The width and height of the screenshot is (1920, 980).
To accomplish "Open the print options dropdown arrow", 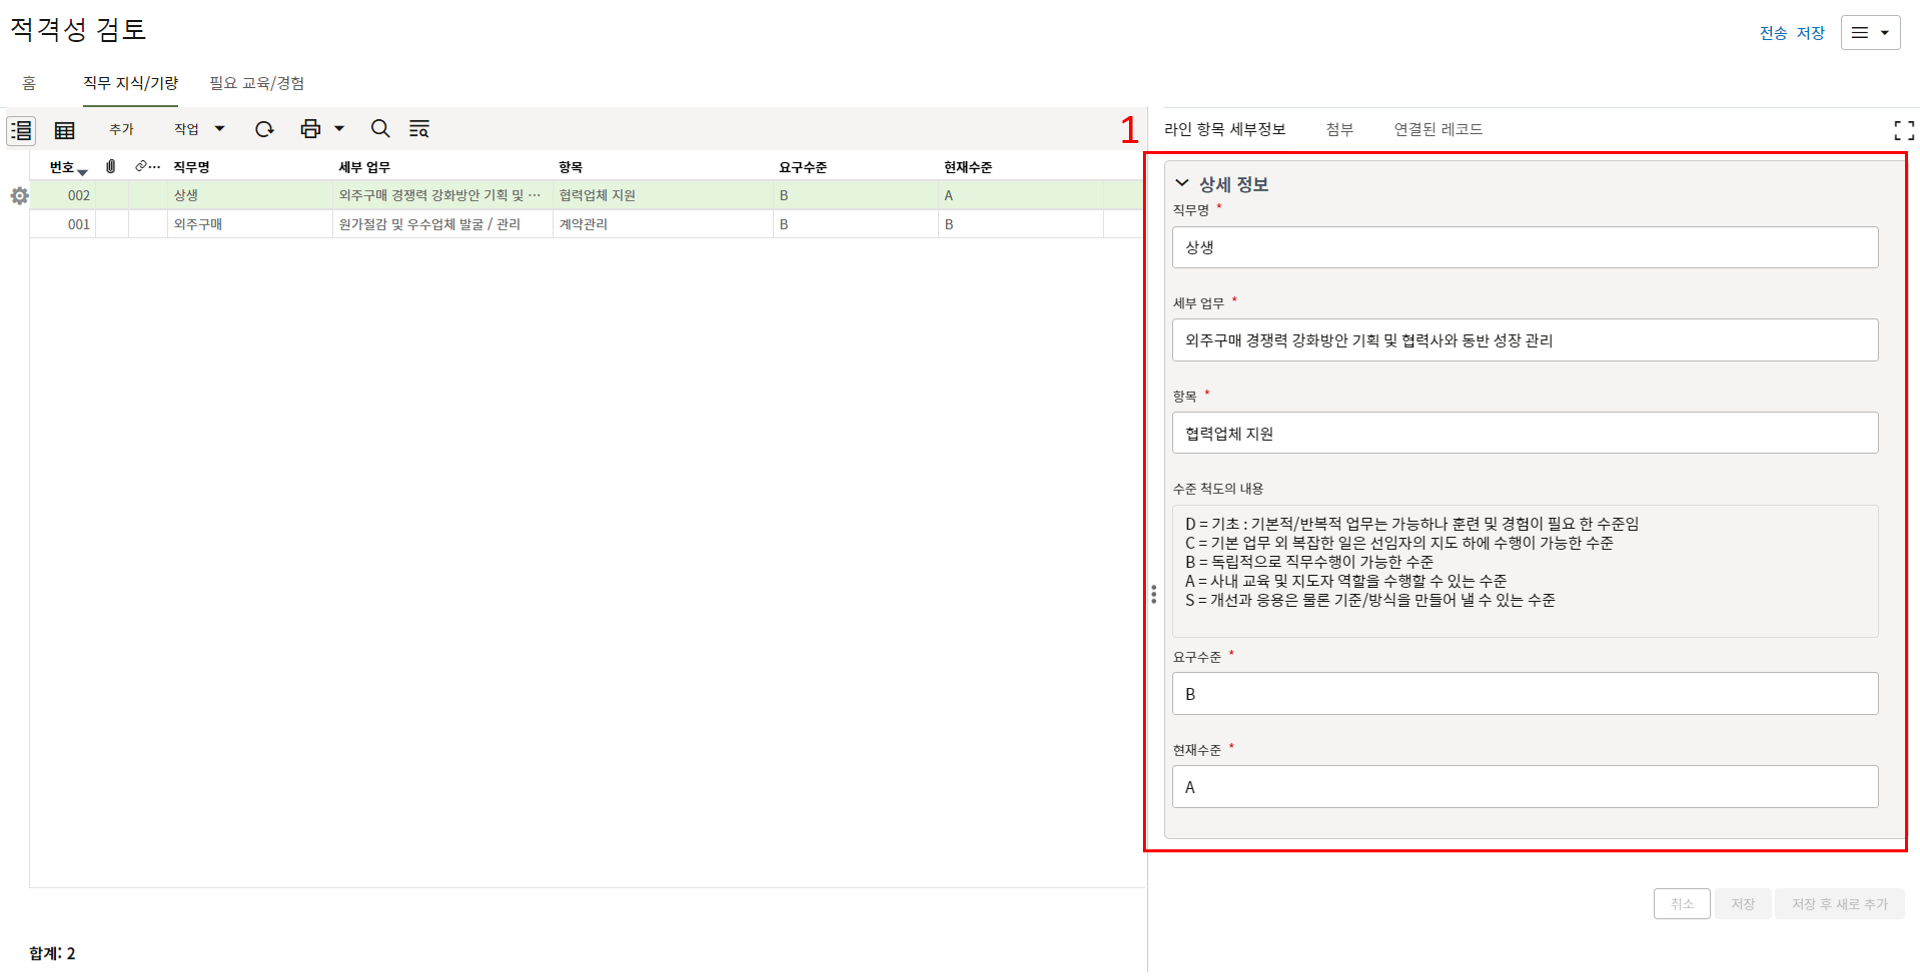I will [x=340, y=129].
